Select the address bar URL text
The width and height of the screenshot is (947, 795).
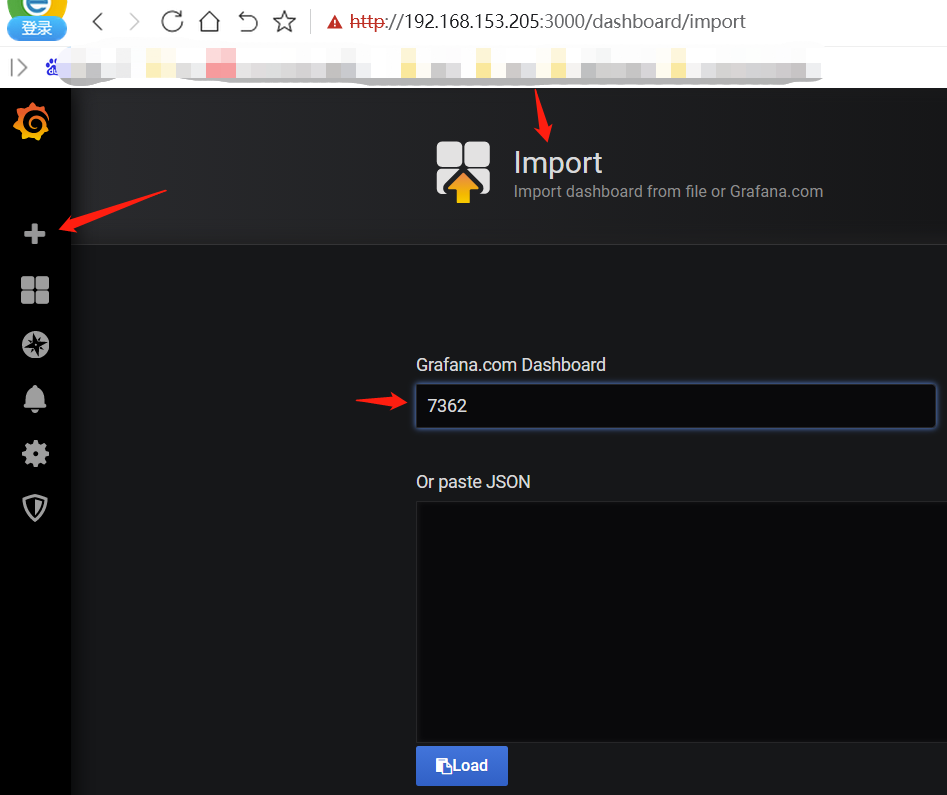click(548, 22)
